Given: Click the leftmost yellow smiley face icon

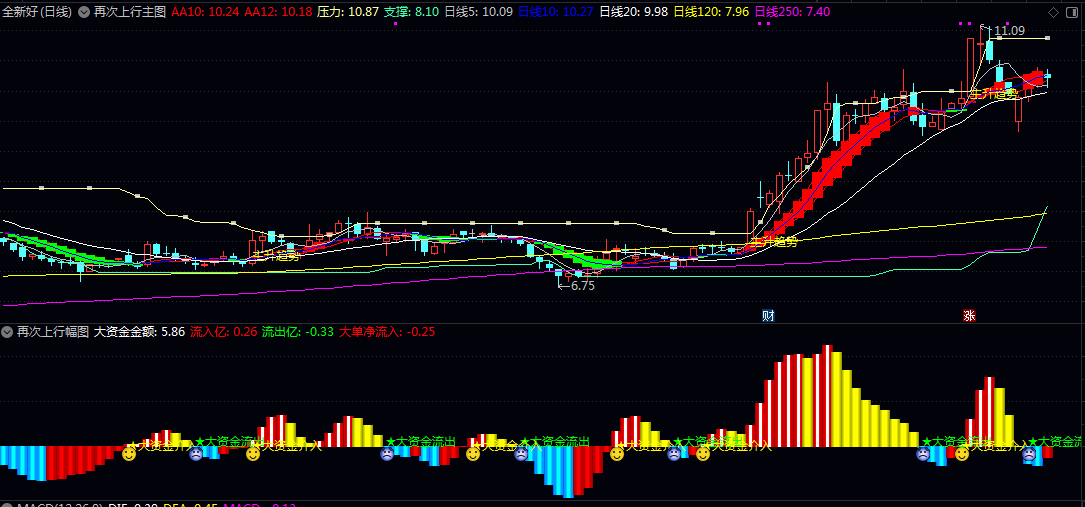Looking at the screenshot, I should coord(129,454).
